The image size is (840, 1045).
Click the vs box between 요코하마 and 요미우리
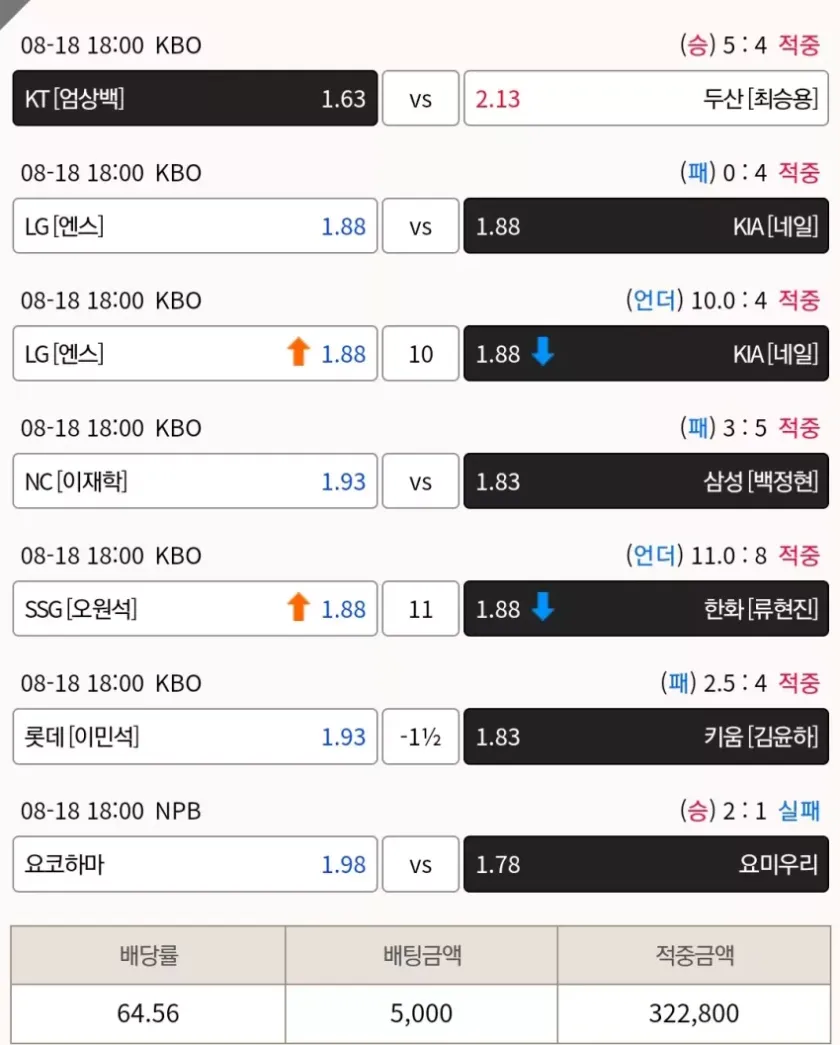click(x=421, y=864)
